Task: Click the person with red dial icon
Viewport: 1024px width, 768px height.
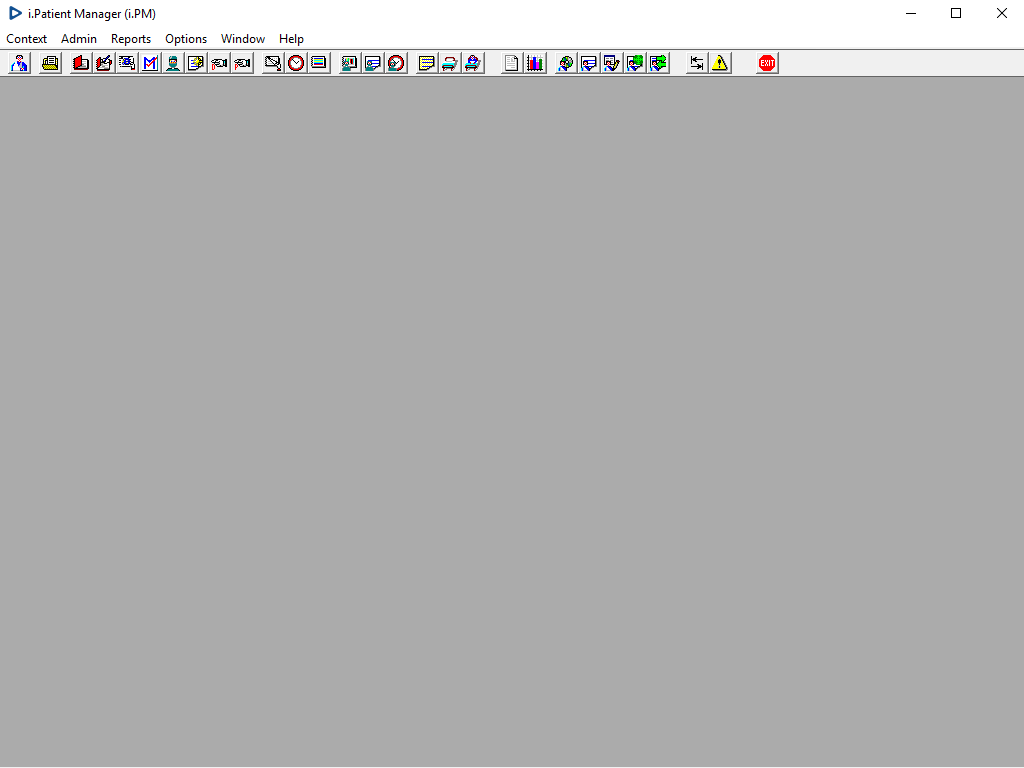Action: pos(396,63)
